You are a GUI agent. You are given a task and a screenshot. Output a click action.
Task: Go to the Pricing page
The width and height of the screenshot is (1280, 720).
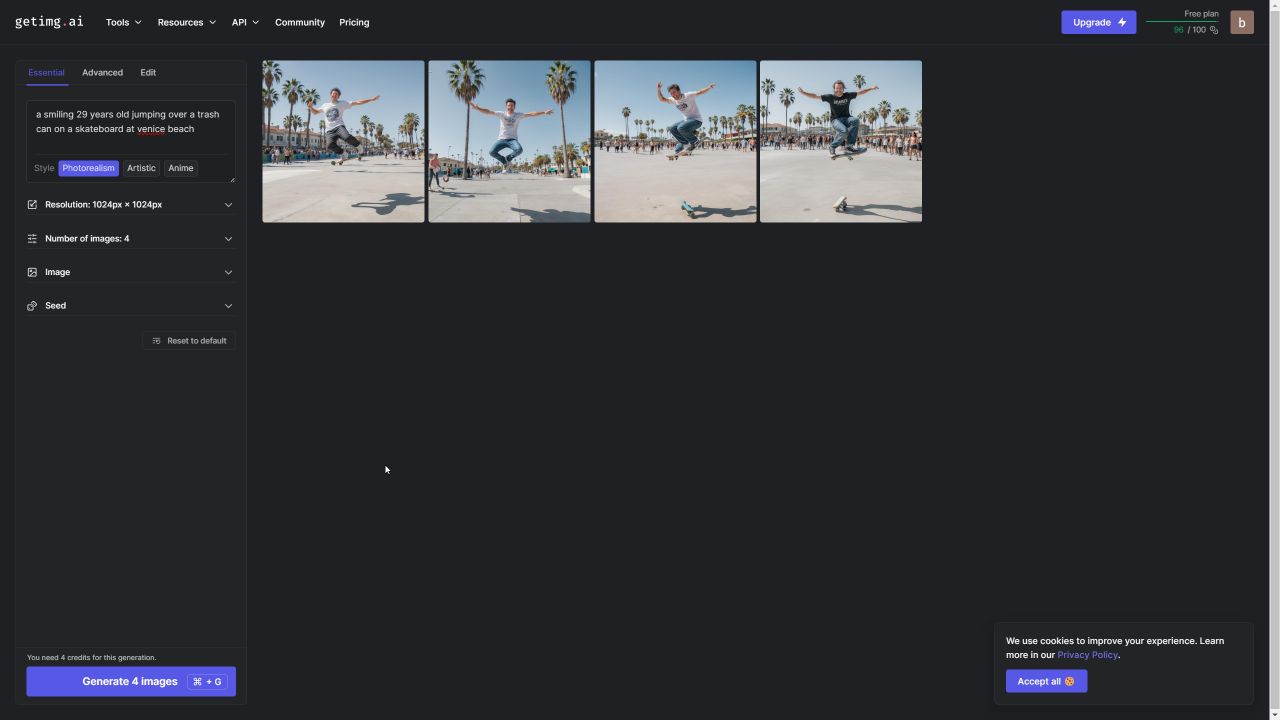pos(354,22)
